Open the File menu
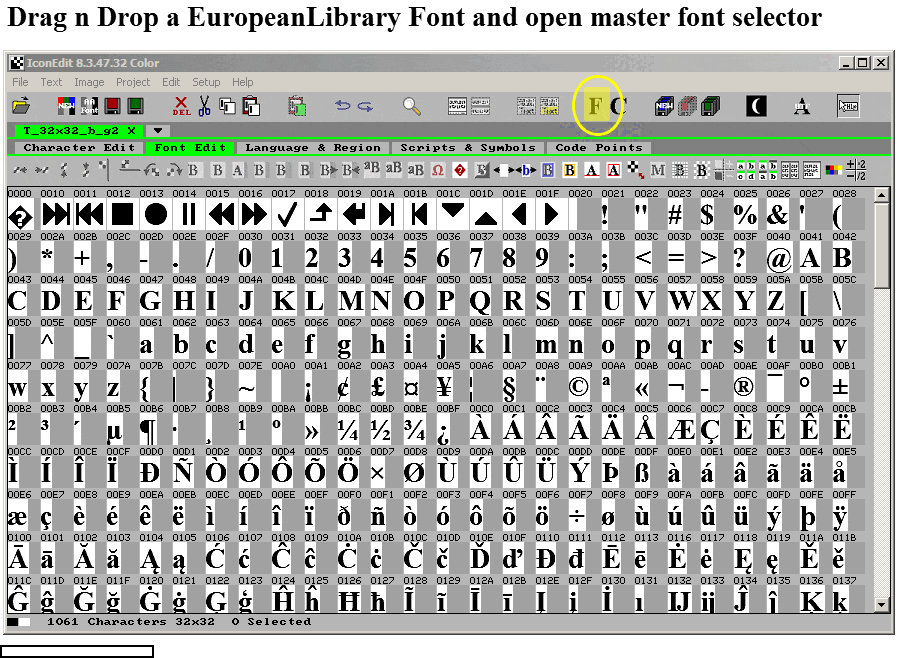Viewport: 898px width, 658px height. [20, 82]
